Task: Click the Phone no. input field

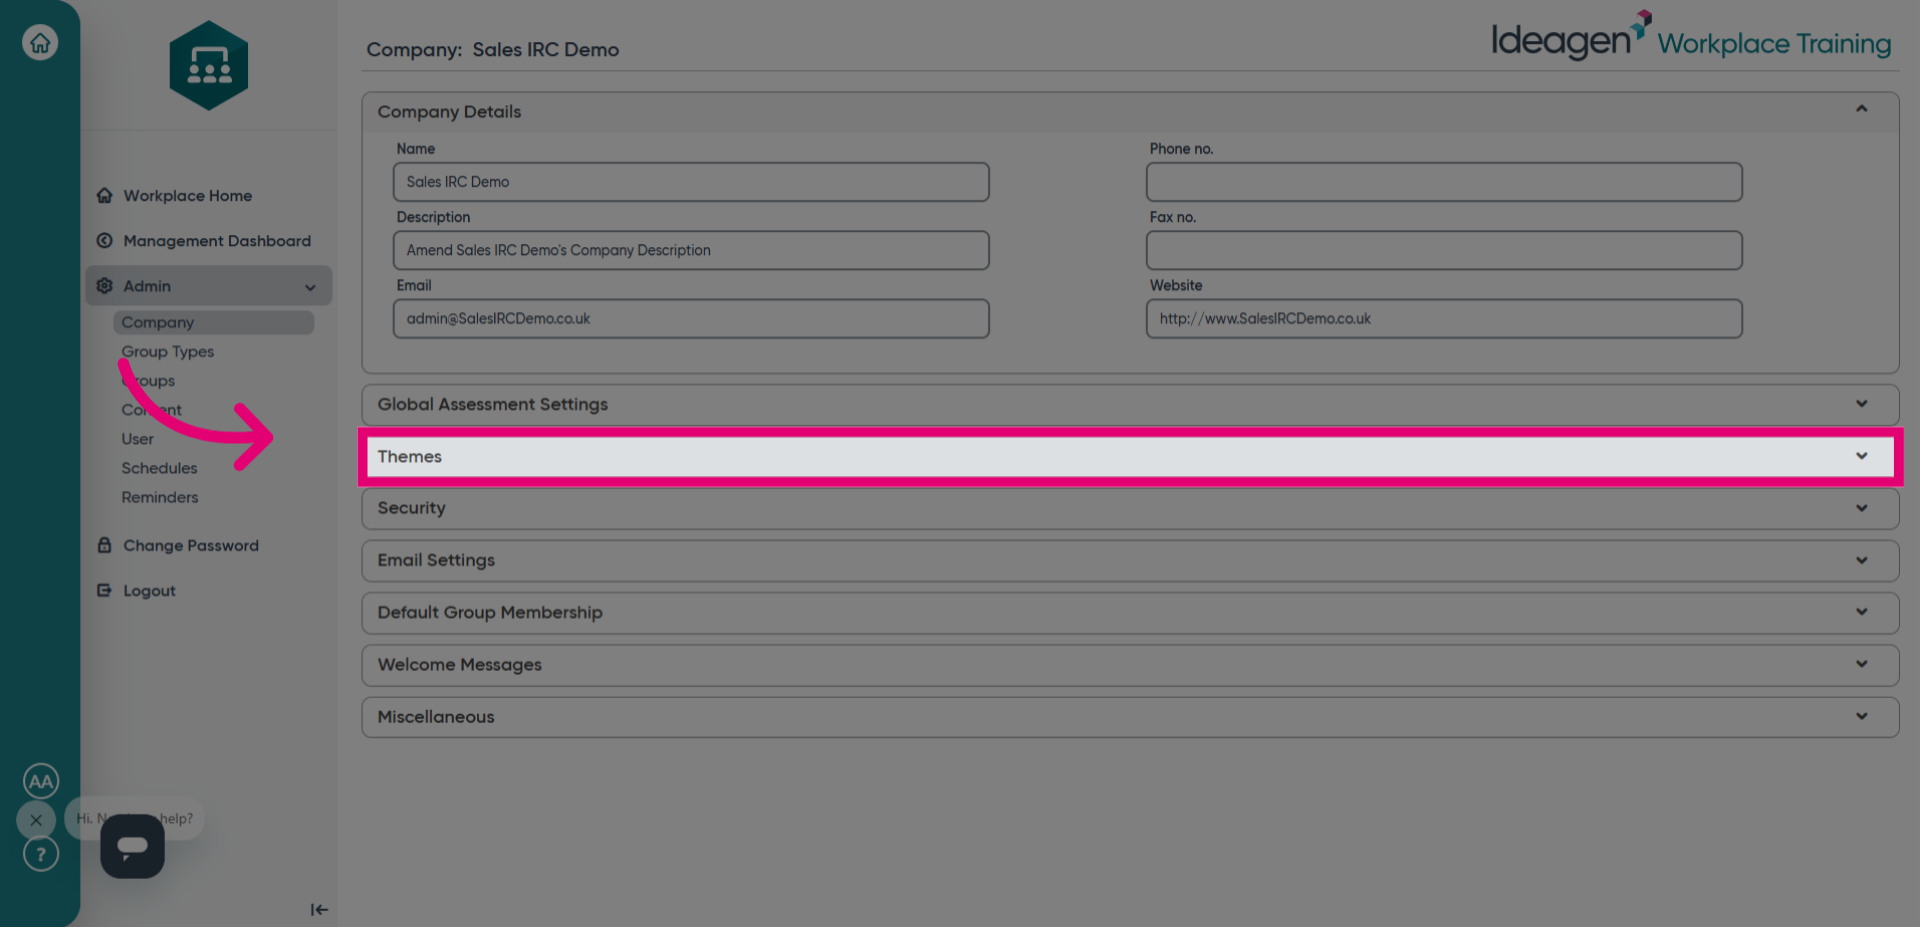Action: [1444, 182]
